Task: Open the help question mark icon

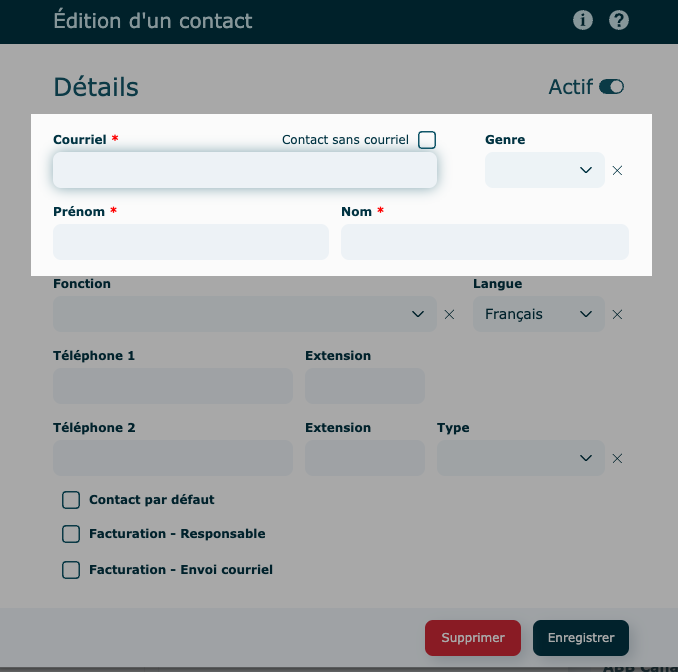Action: pos(619,20)
